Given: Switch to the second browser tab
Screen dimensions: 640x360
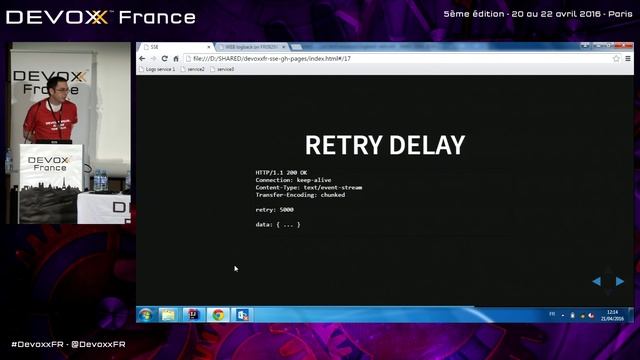Looking at the screenshot, I should pos(251,47).
